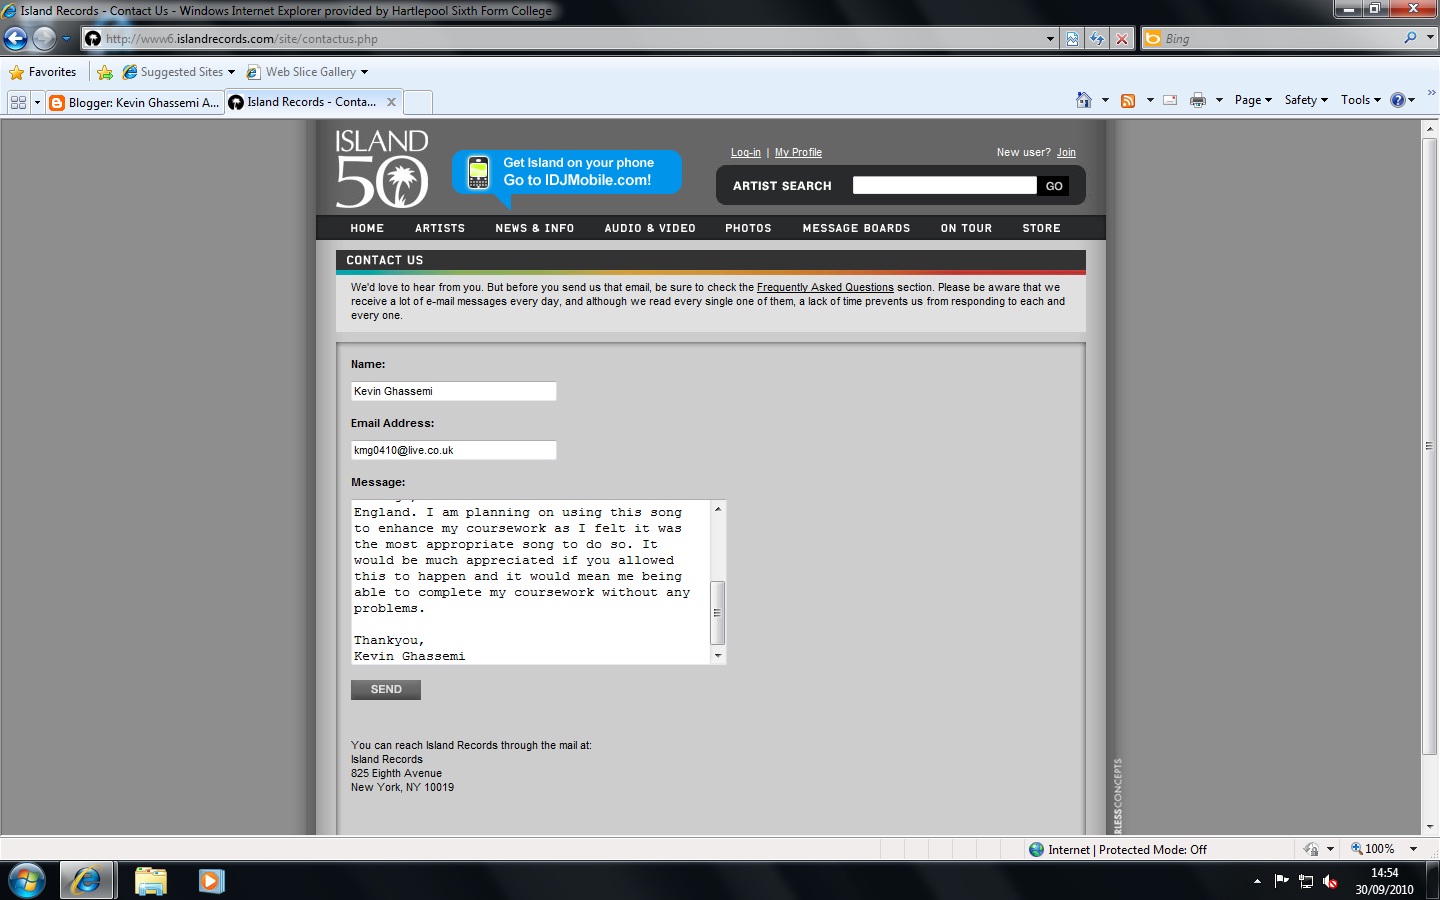Click the RSS Feeds icon
Screen dimensions: 1440x900
[1128, 100]
